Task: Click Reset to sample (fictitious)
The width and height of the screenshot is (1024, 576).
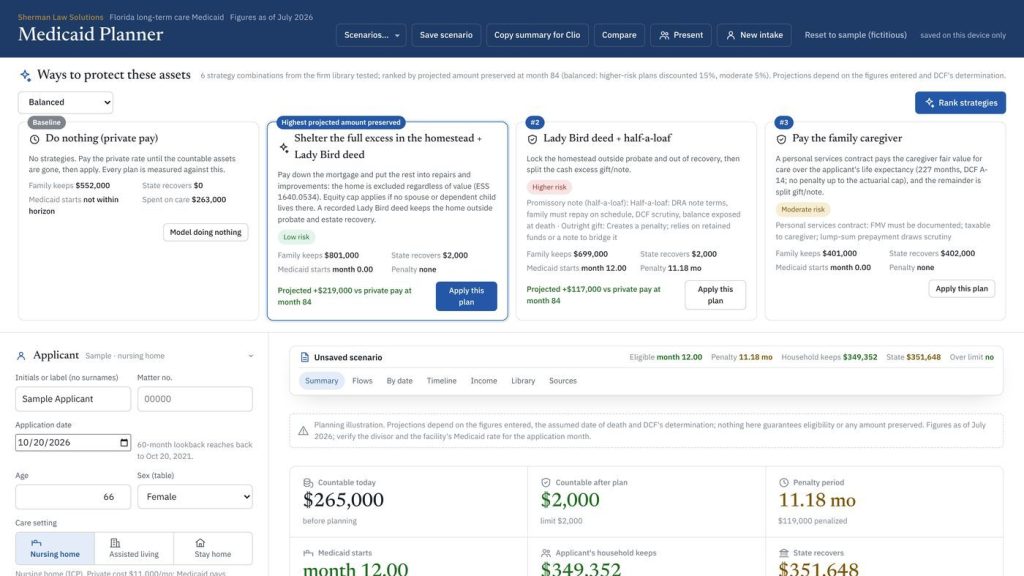Action: [856, 35]
